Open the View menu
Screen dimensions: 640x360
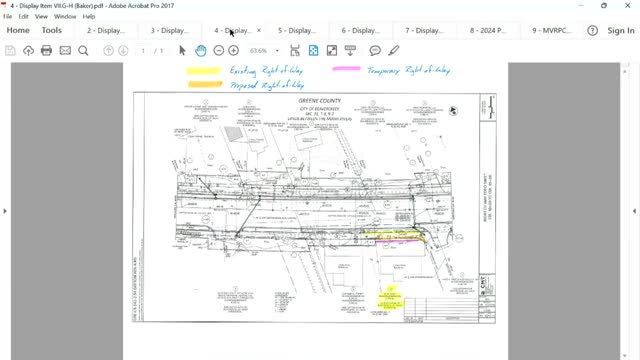click(41, 16)
